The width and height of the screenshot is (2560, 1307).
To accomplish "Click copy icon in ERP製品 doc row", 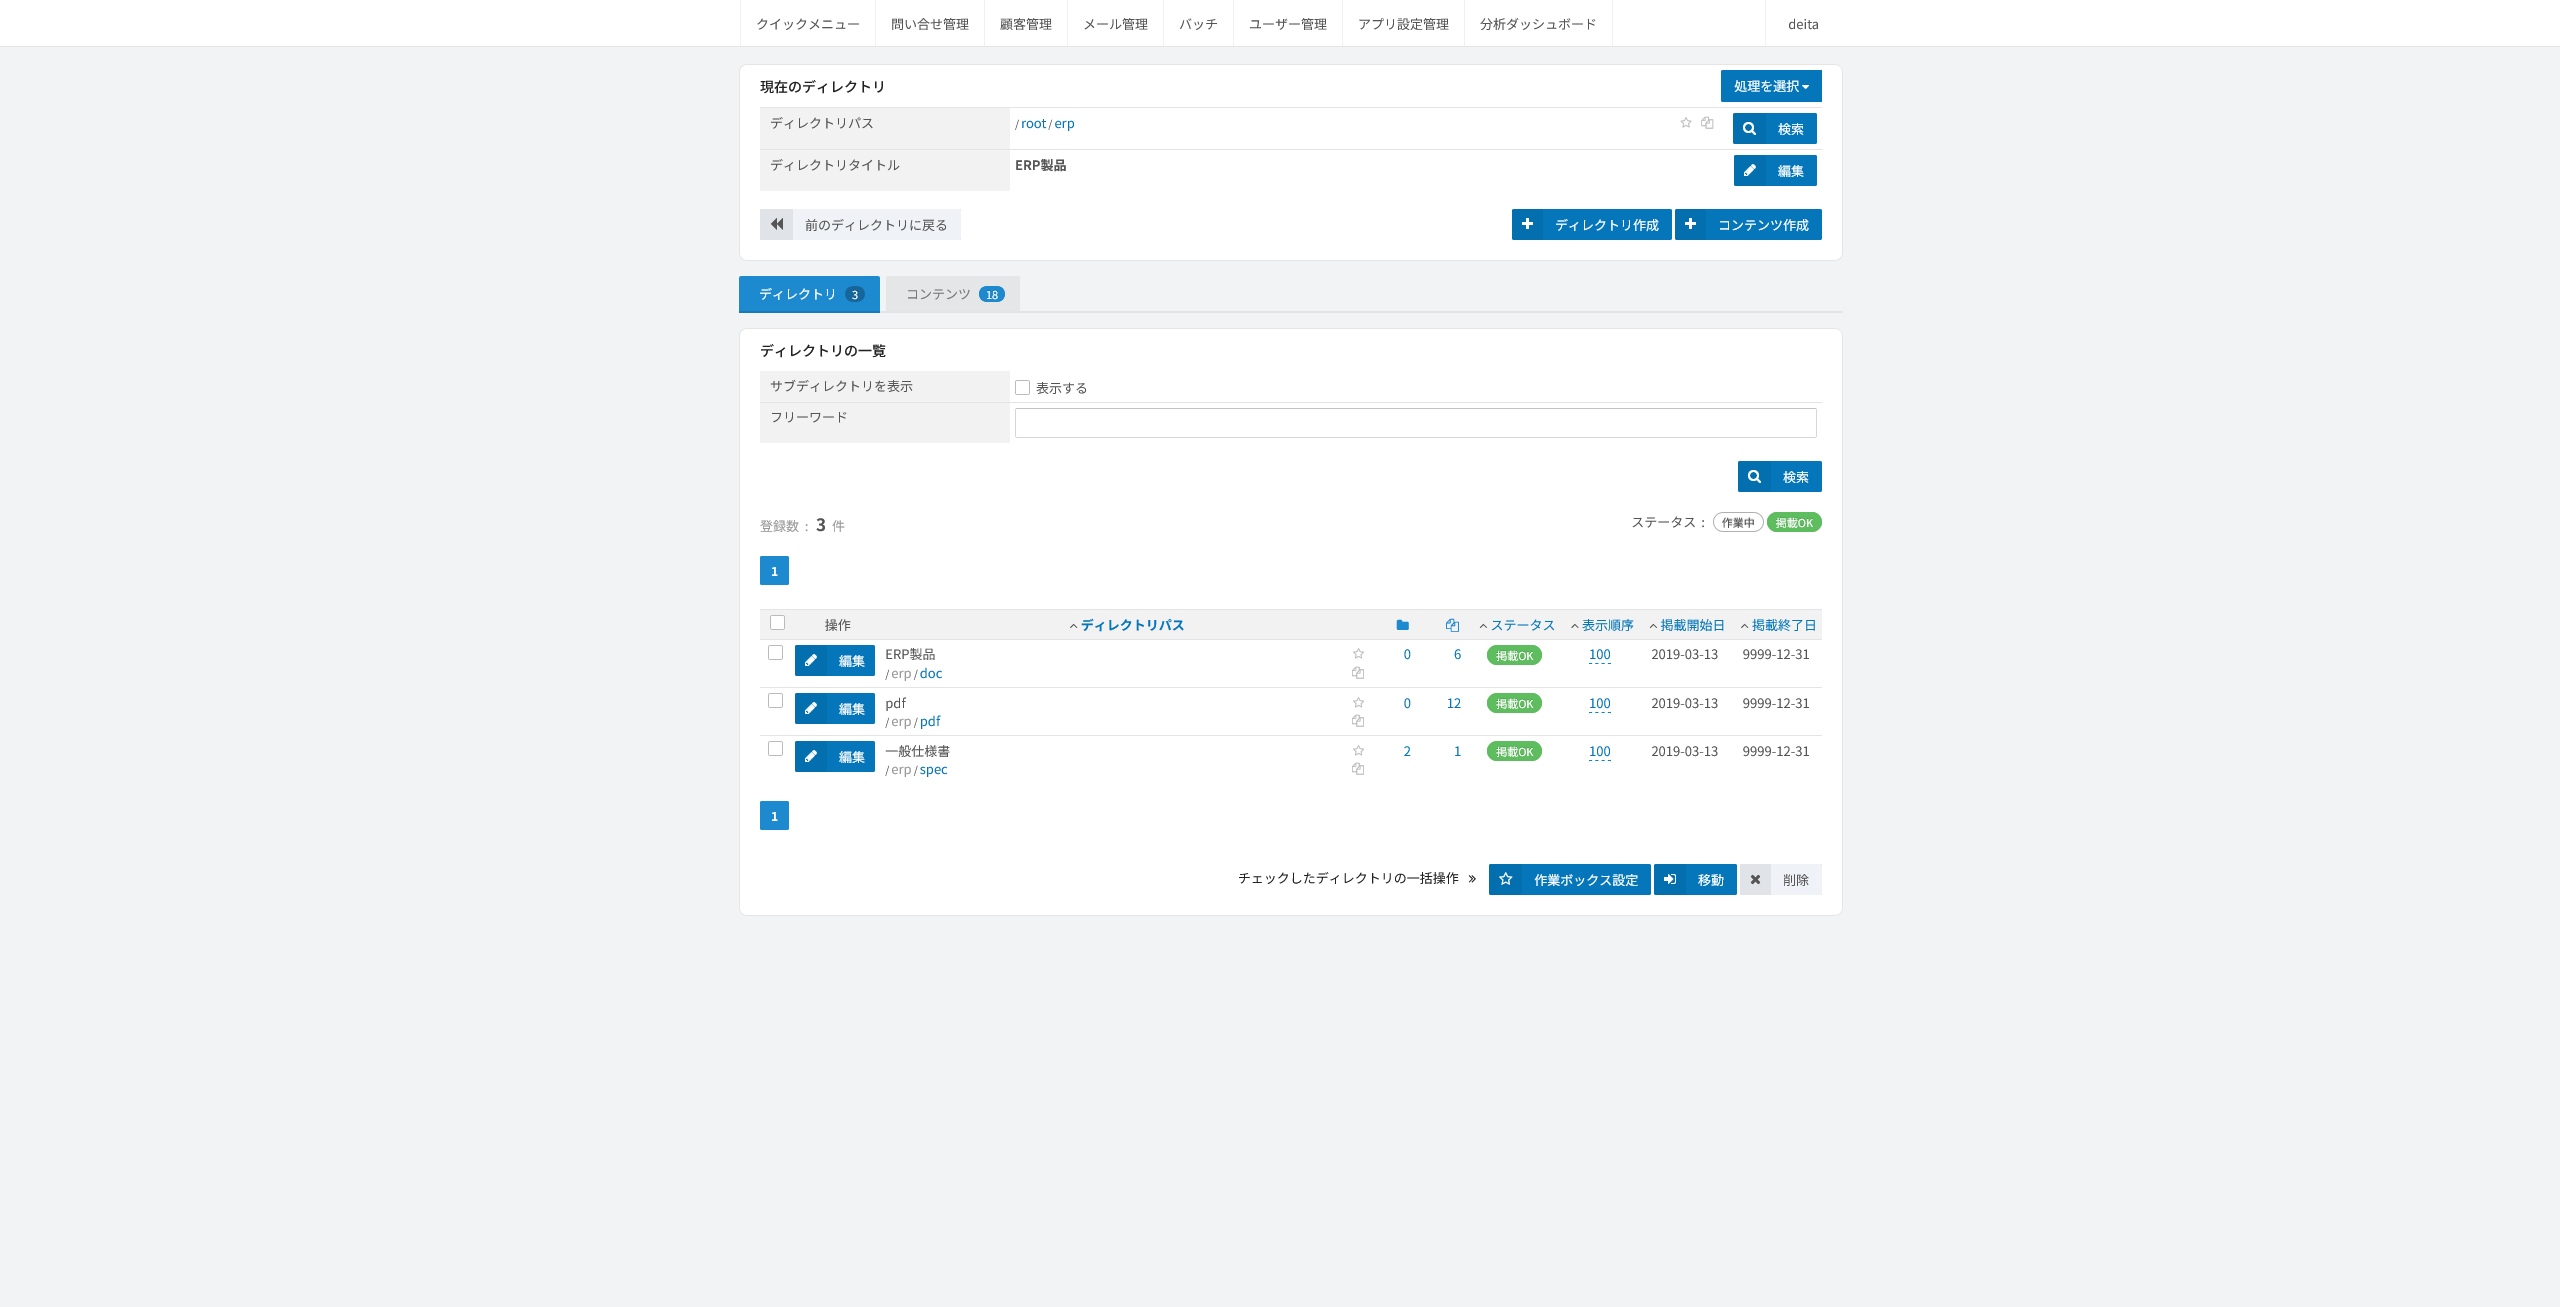I will (x=1358, y=673).
